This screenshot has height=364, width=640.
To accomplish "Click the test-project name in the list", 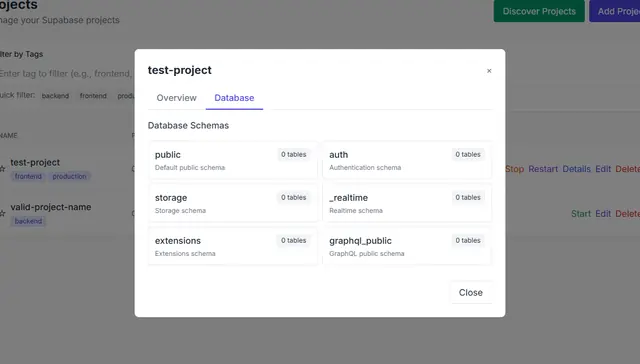I will [35, 162].
